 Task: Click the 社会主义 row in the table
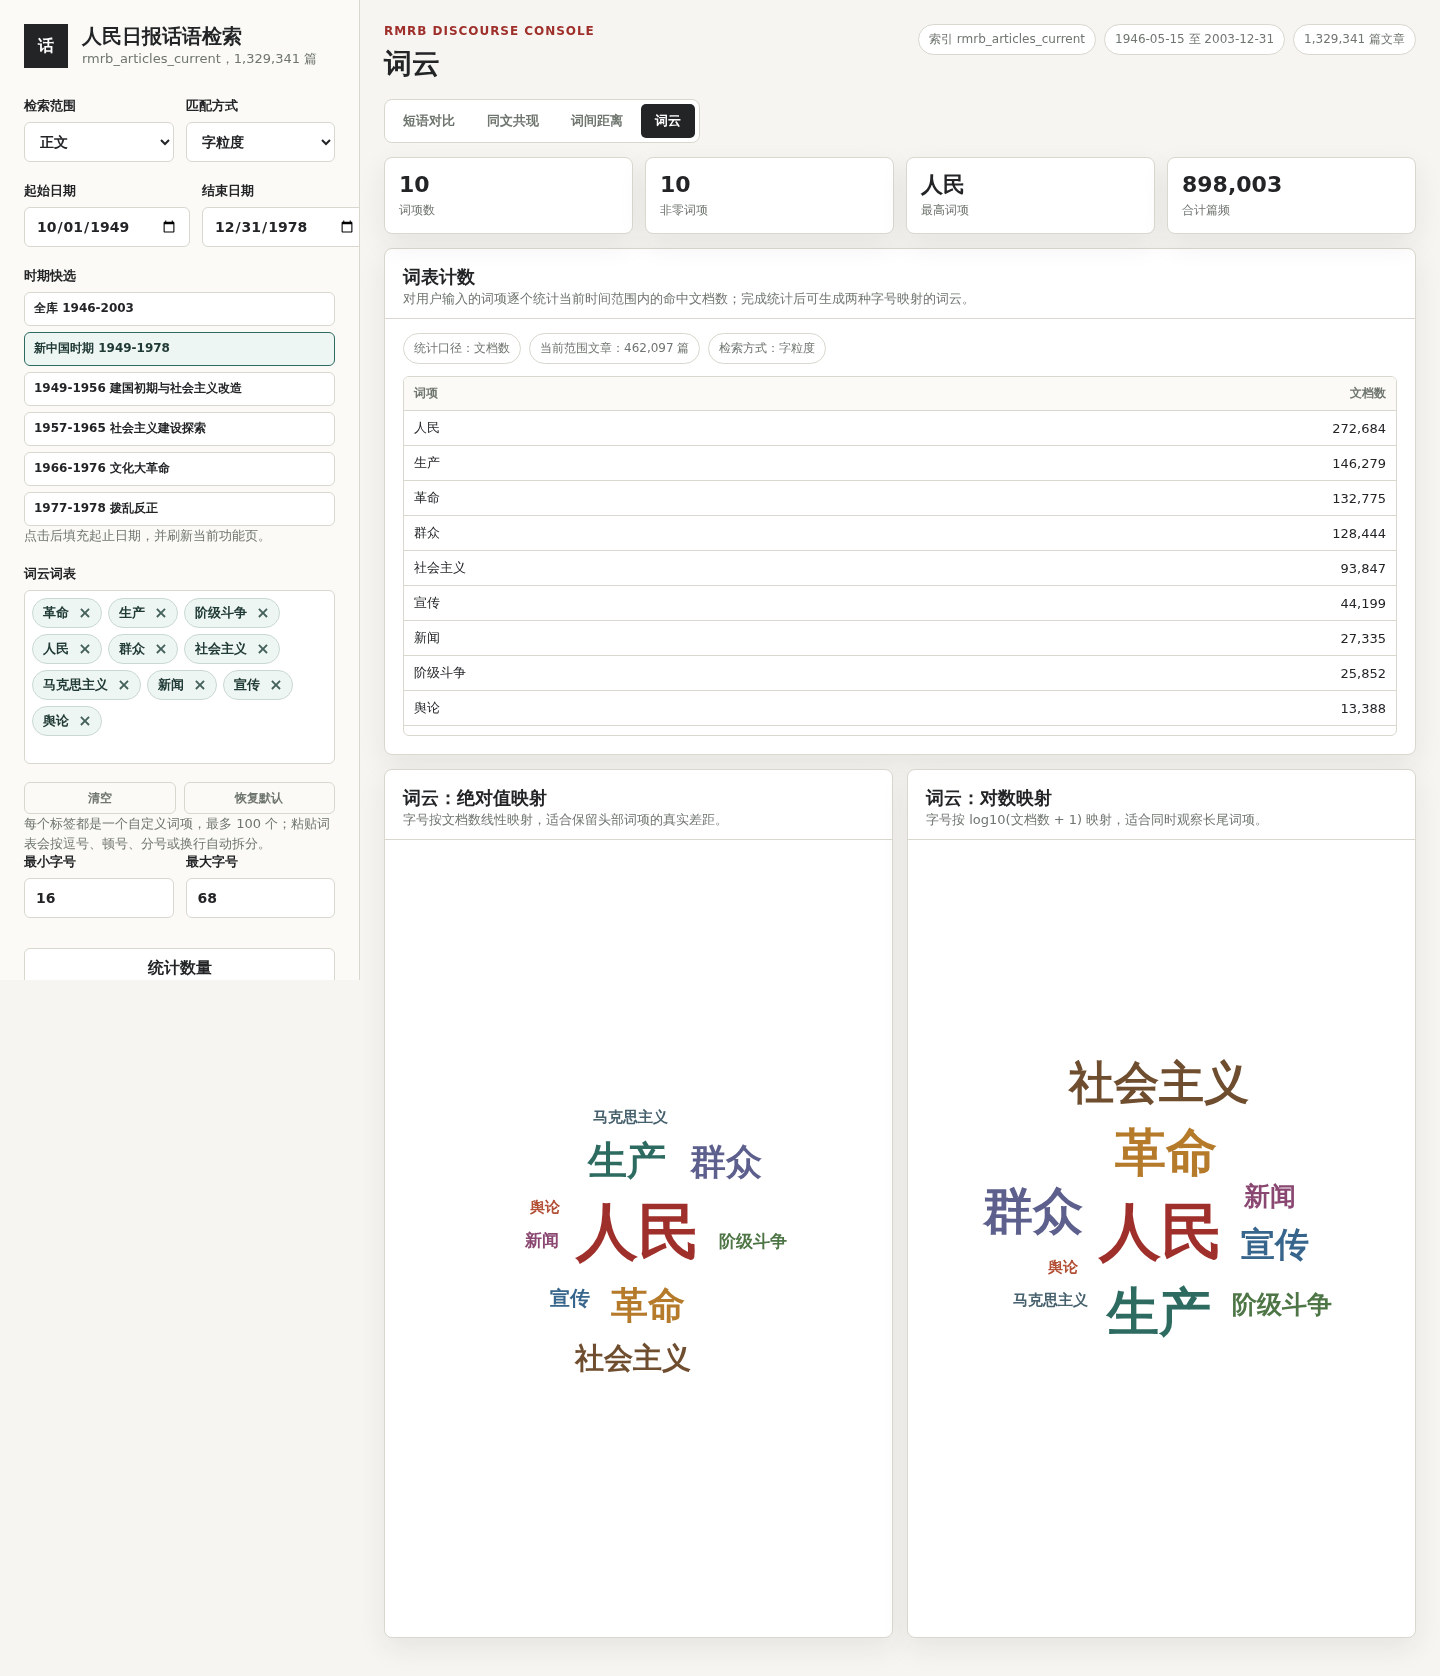point(900,568)
